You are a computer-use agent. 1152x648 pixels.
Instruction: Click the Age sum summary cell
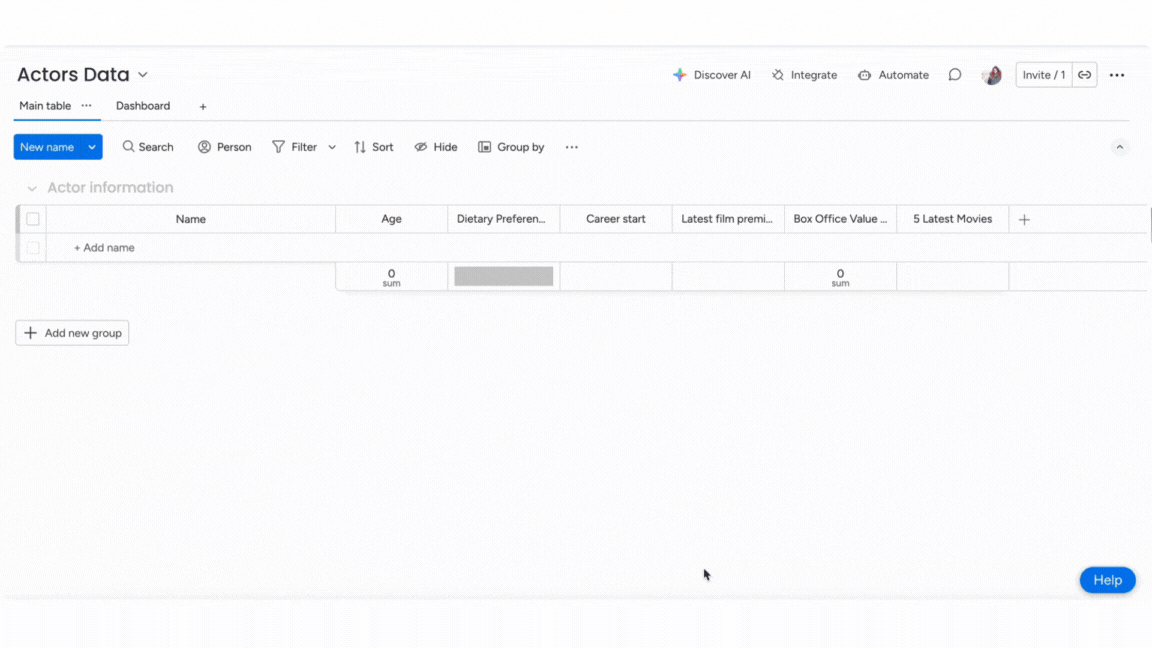392,277
